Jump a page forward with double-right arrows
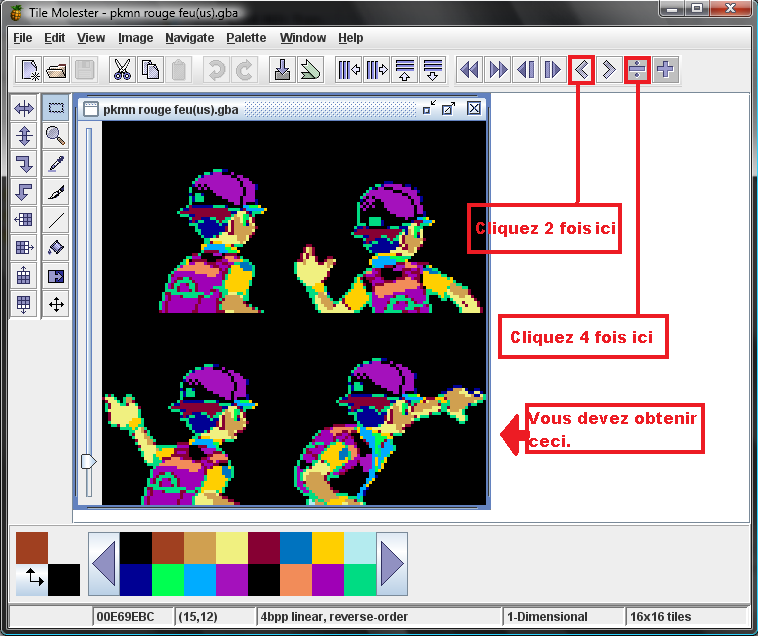The image size is (758, 636). tap(497, 70)
